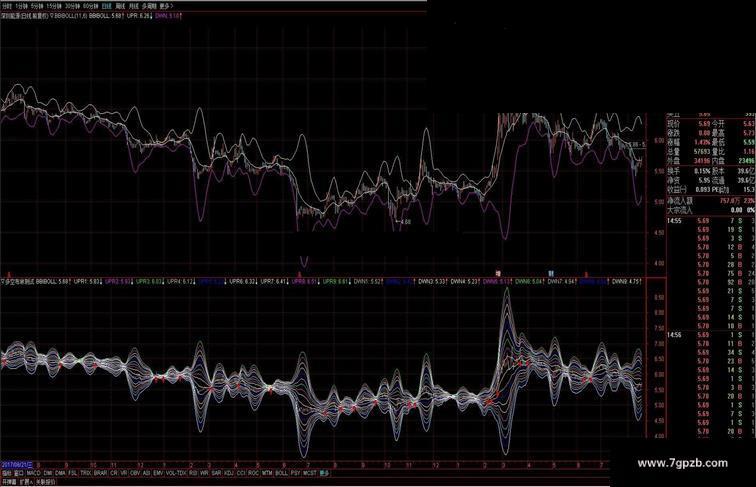This screenshot has width=756, height=487.
Task: Select the BOLL indicator tab
Action: [281, 473]
